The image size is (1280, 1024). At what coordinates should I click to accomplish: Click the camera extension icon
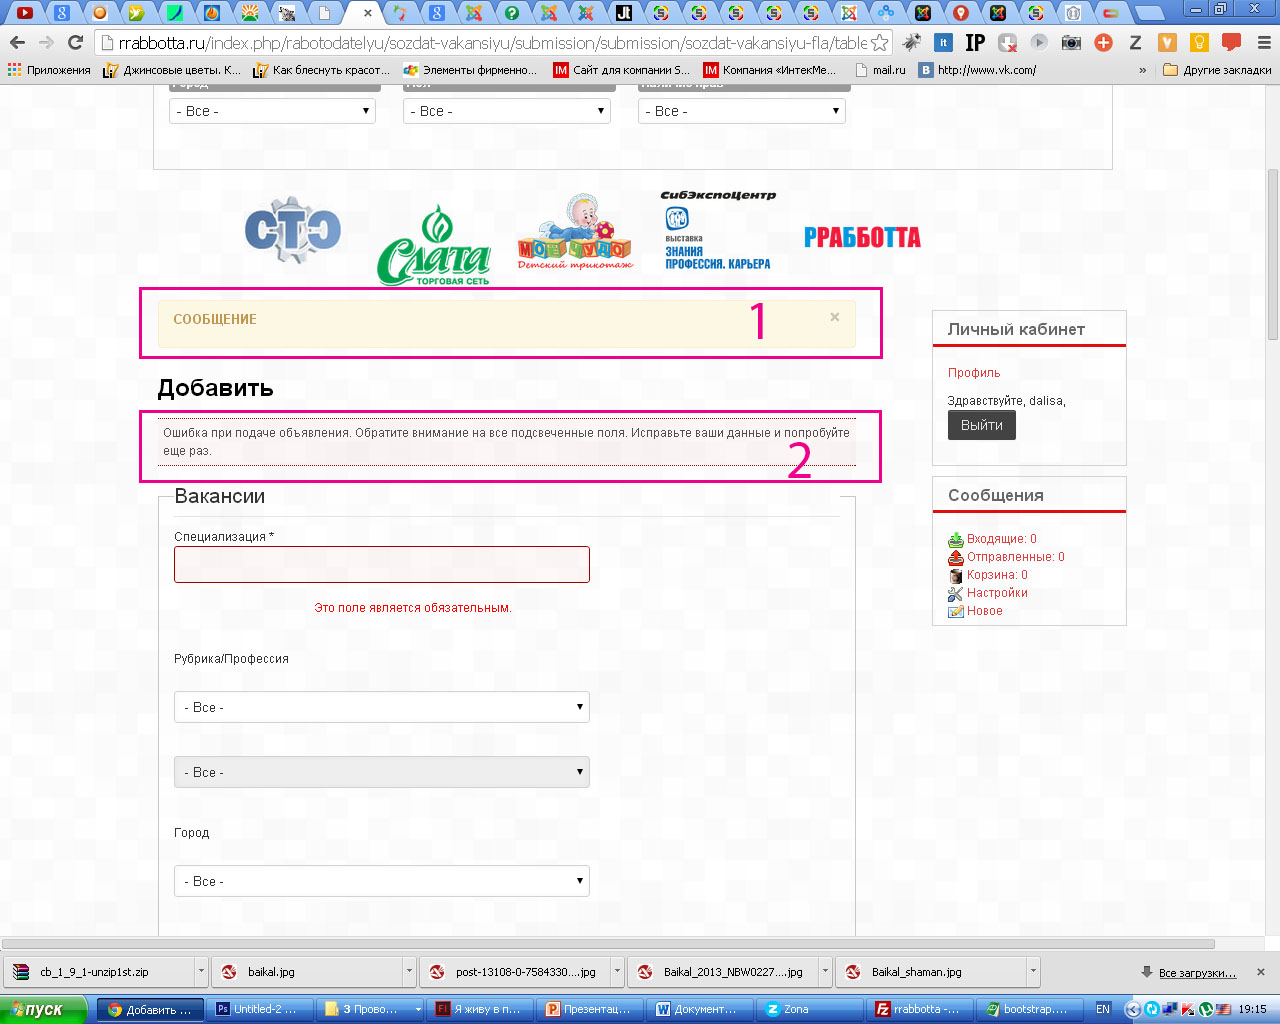pos(1071,43)
